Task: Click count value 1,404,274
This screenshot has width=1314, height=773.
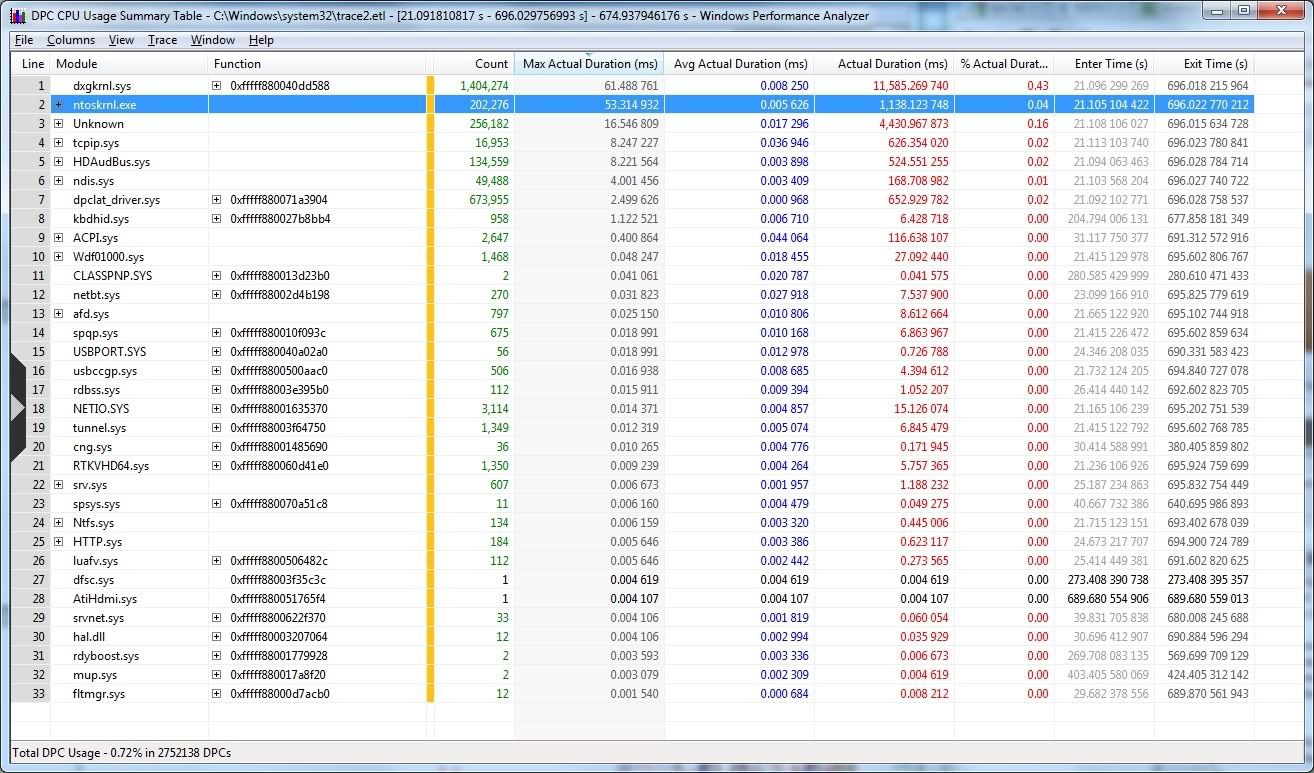Action: (x=485, y=86)
